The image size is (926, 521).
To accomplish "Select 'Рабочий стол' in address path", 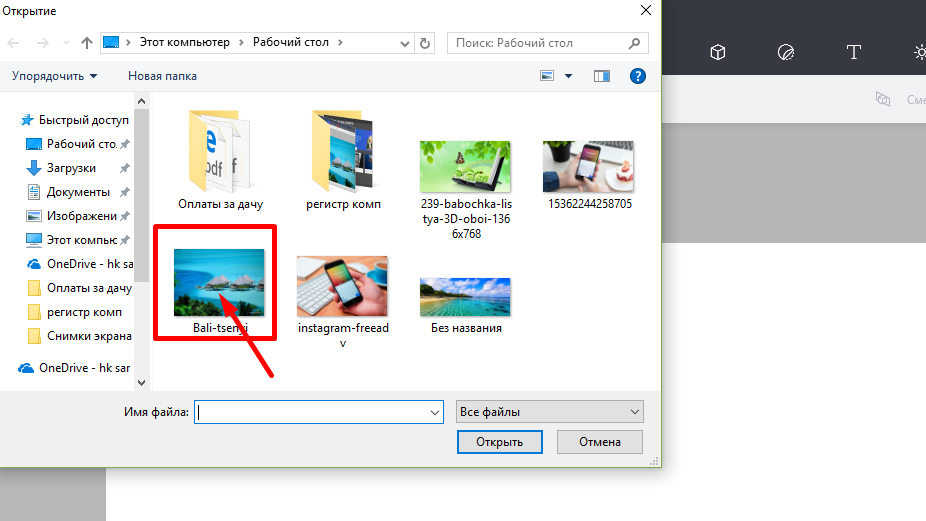I will click(x=291, y=43).
